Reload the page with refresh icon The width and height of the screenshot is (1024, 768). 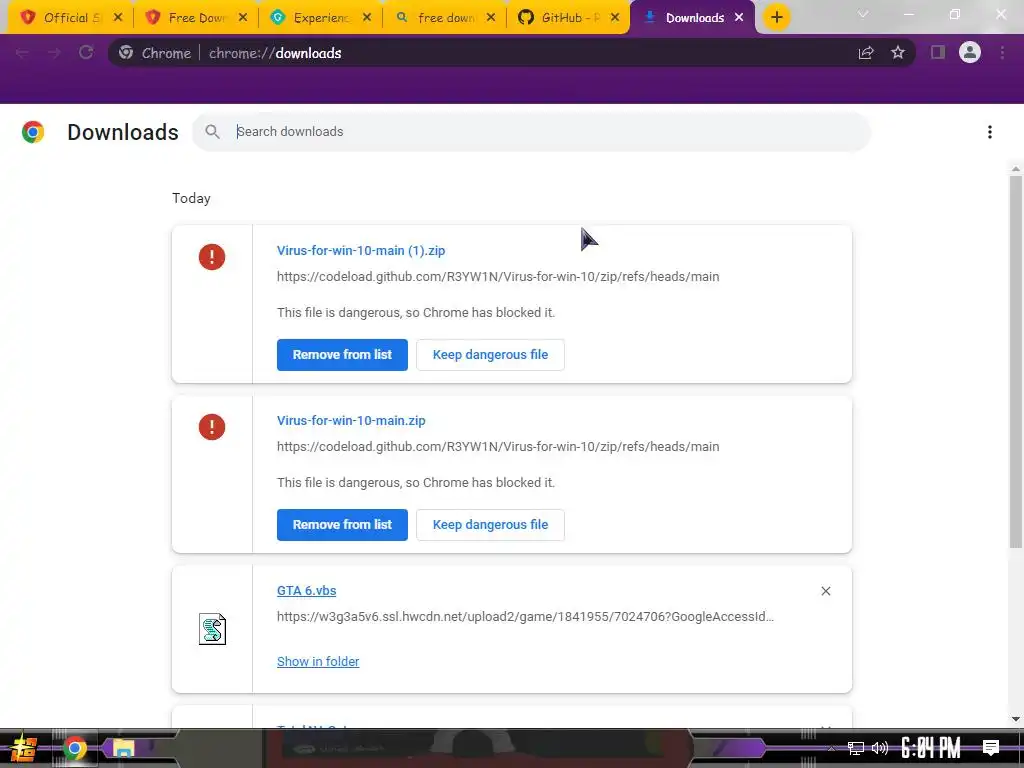tap(86, 52)
